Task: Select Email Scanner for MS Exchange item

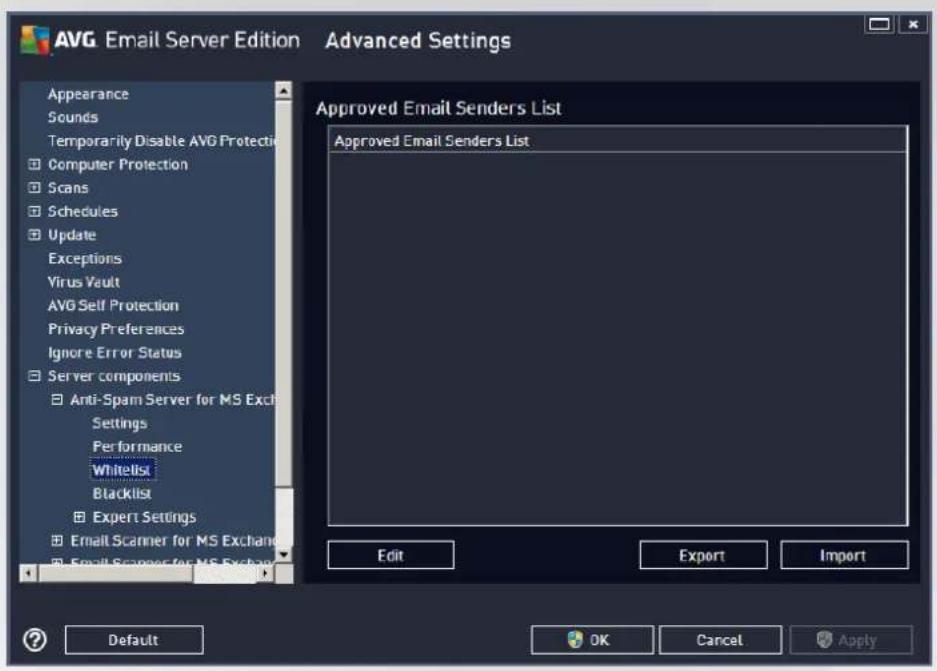Action: [173, 540]
